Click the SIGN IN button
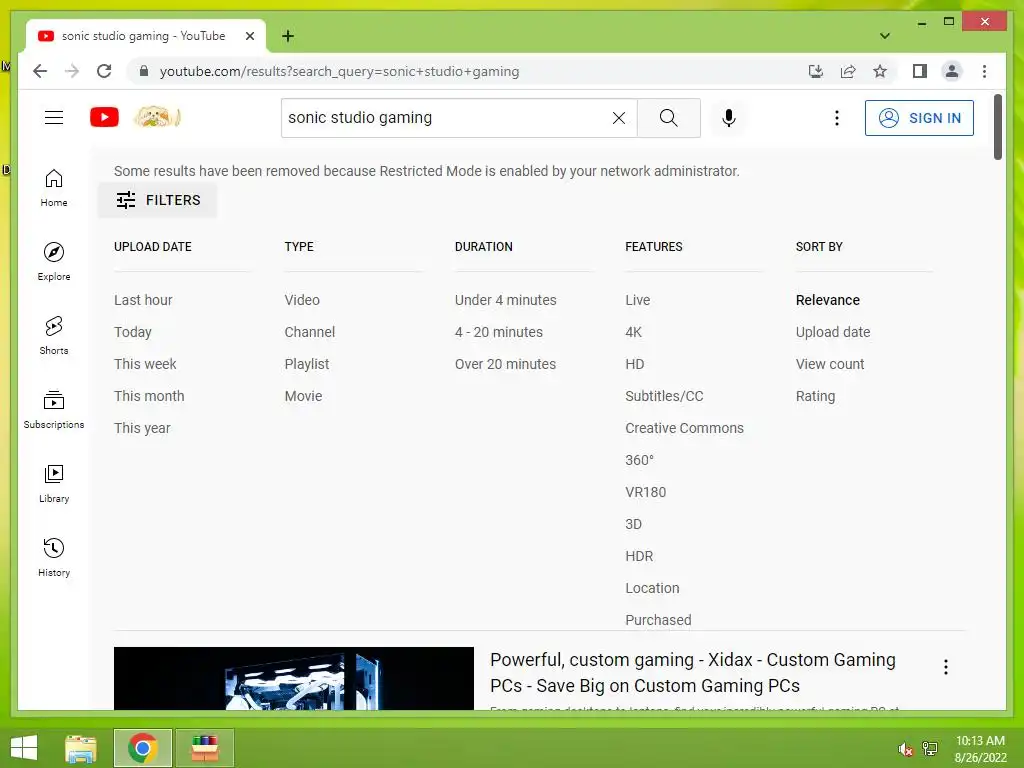 point(919,118)
